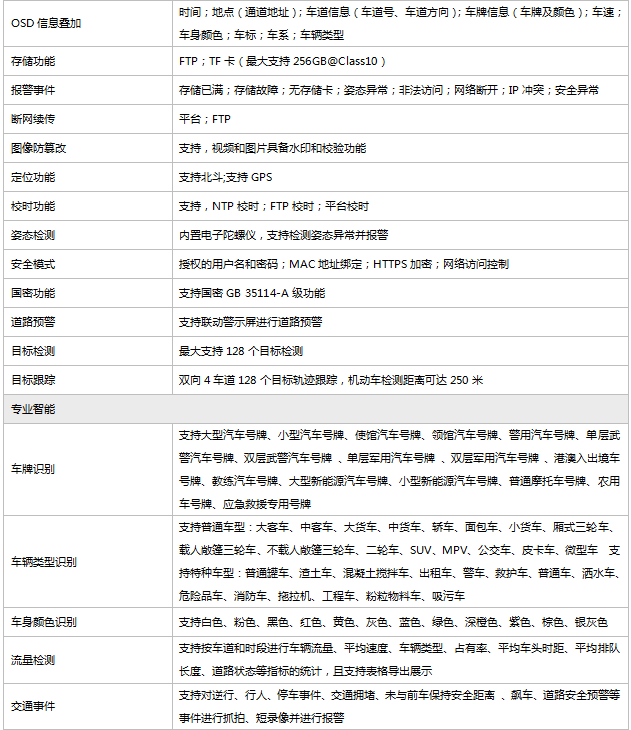Select the 安全模式 label cell
Image resolution: width=631 pixels, height=730 pixels.
32,264
